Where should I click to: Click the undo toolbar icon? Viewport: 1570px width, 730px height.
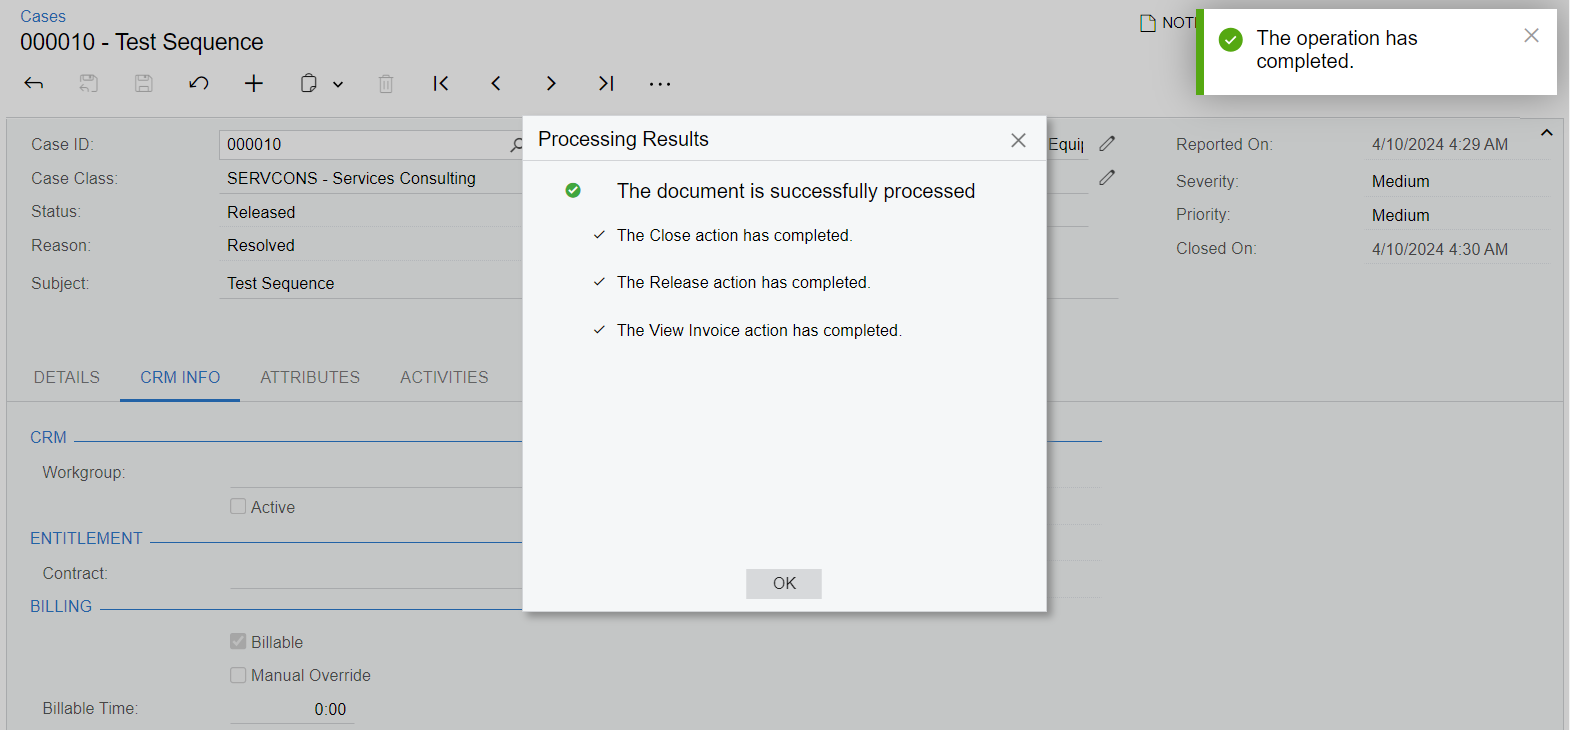[199, 84]
